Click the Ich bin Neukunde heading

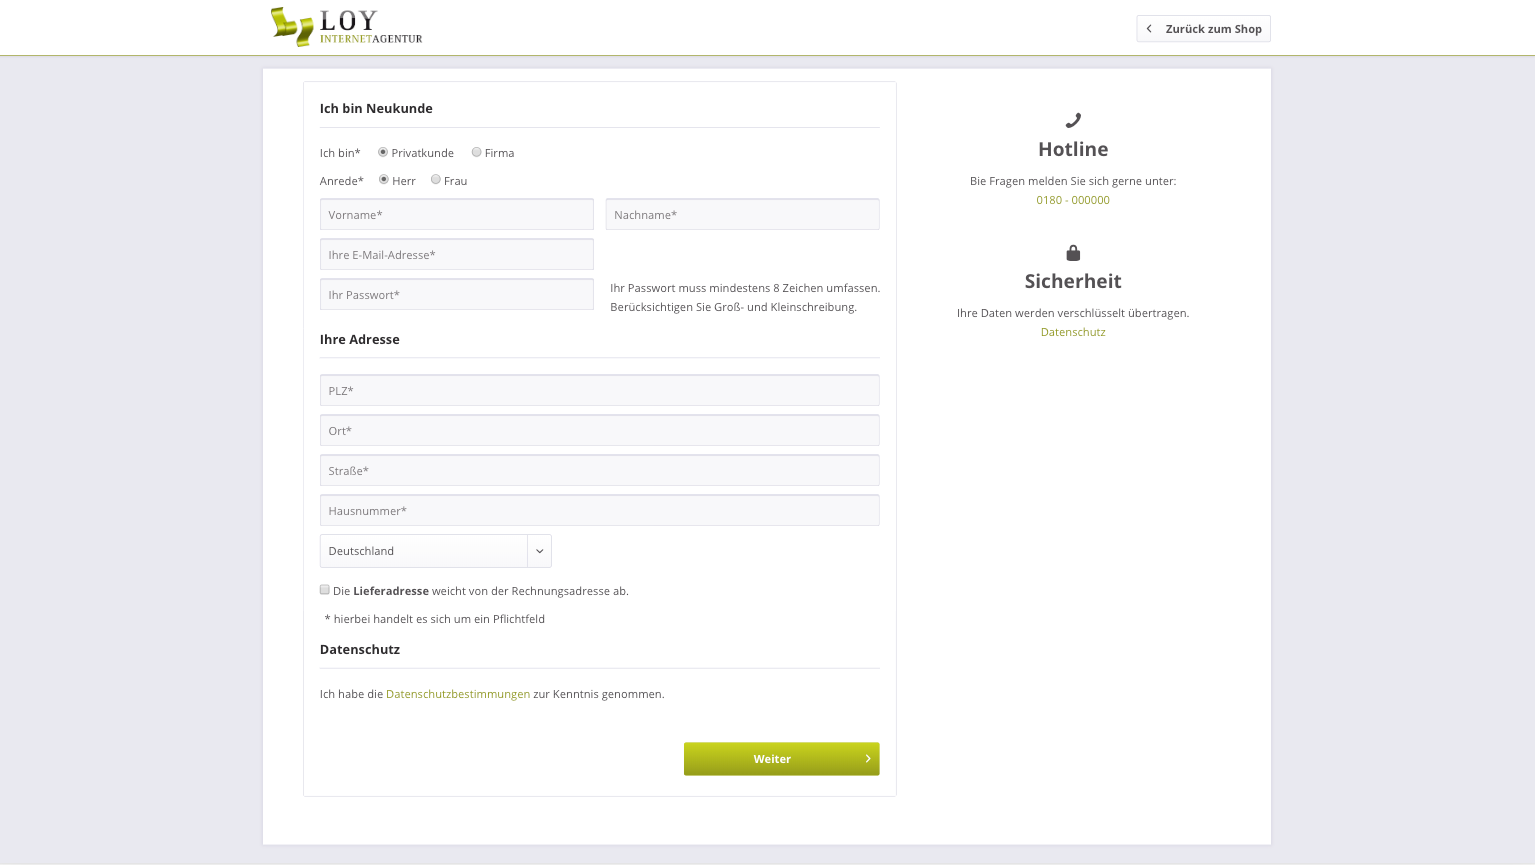[x=376, y=108]
